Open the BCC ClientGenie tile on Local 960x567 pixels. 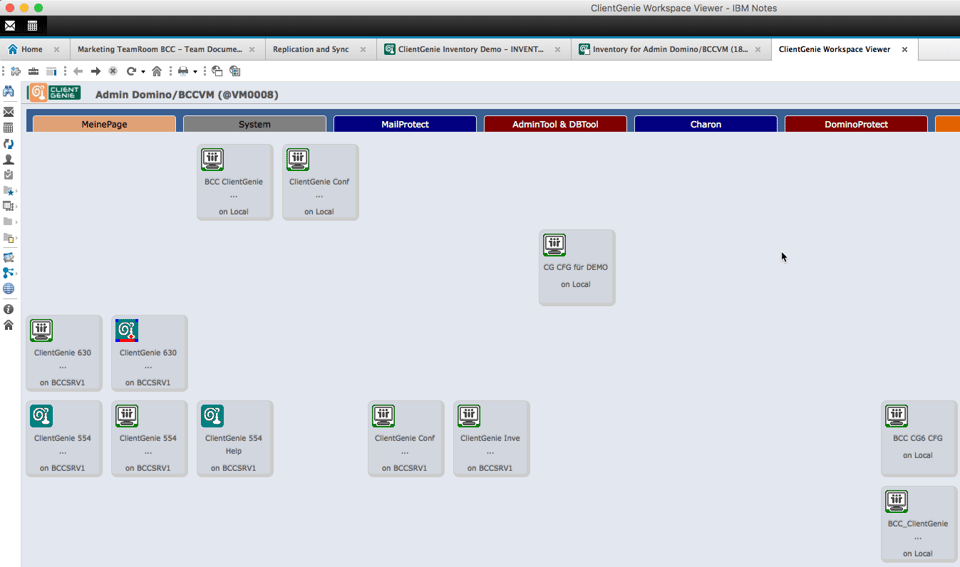(234, 182)
